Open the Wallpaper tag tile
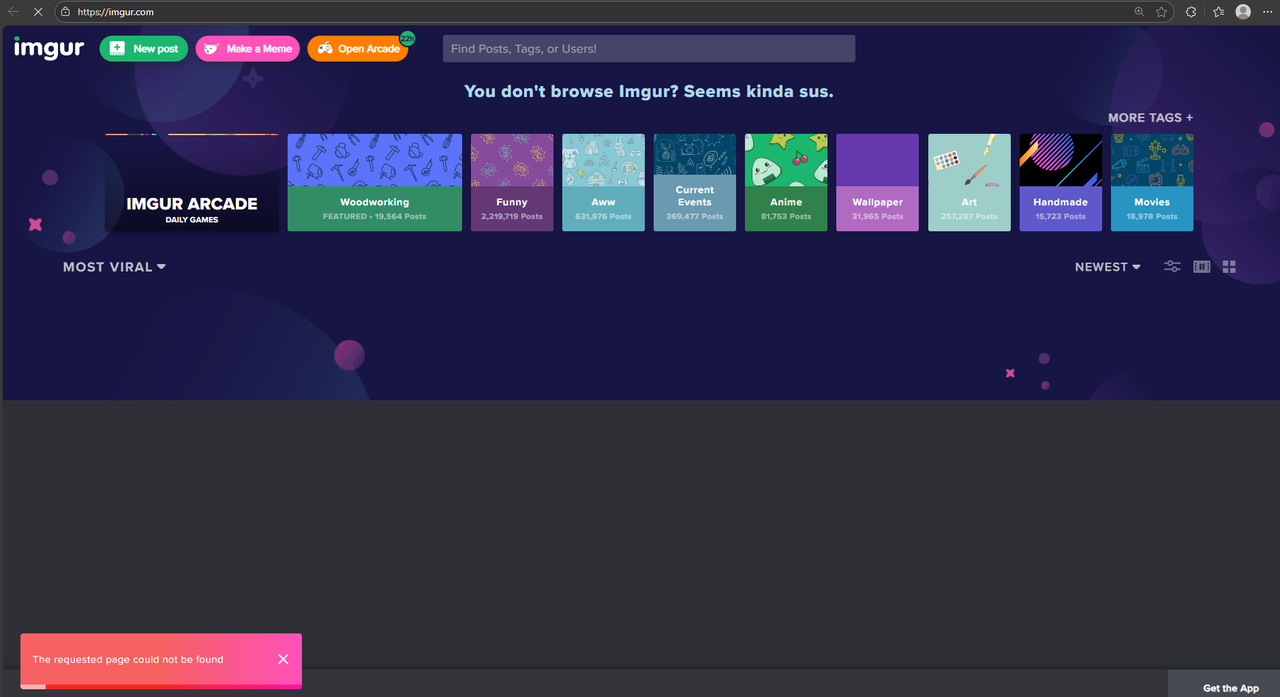This screenshot has height=697, width=1280. pyautogui.click(x=877, y=183)
